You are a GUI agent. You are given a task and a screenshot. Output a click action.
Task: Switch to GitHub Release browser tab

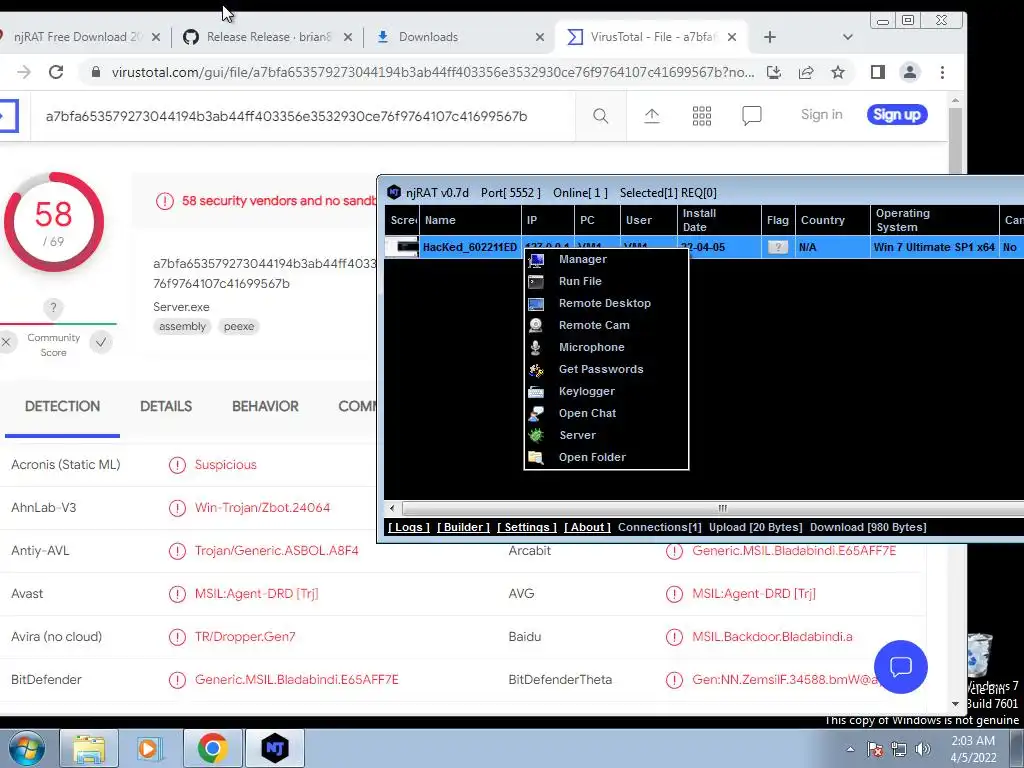click(269, 37)
